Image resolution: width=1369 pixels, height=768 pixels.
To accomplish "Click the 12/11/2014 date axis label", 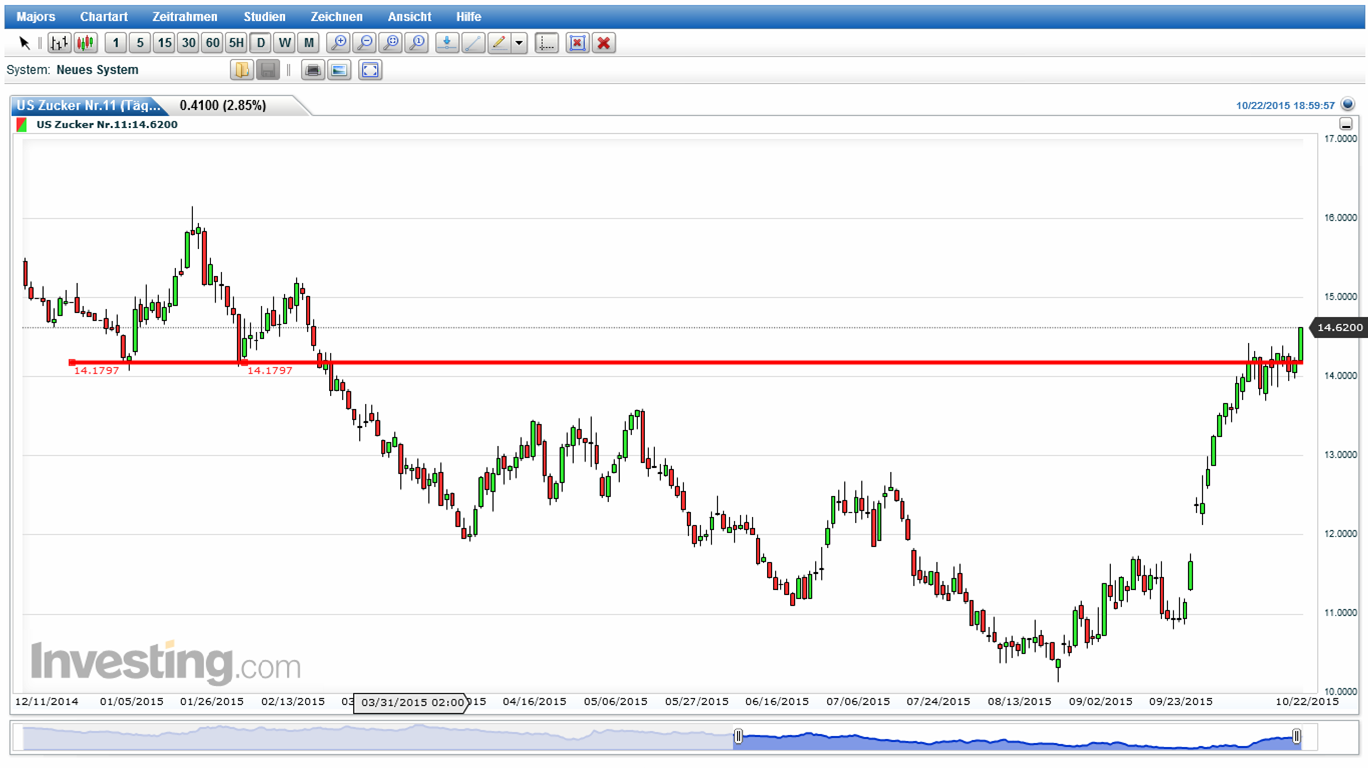I will point(47,702).
